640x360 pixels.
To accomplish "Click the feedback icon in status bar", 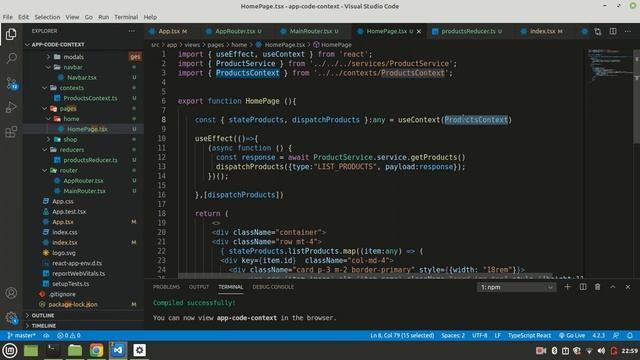I will pos(616,336).
